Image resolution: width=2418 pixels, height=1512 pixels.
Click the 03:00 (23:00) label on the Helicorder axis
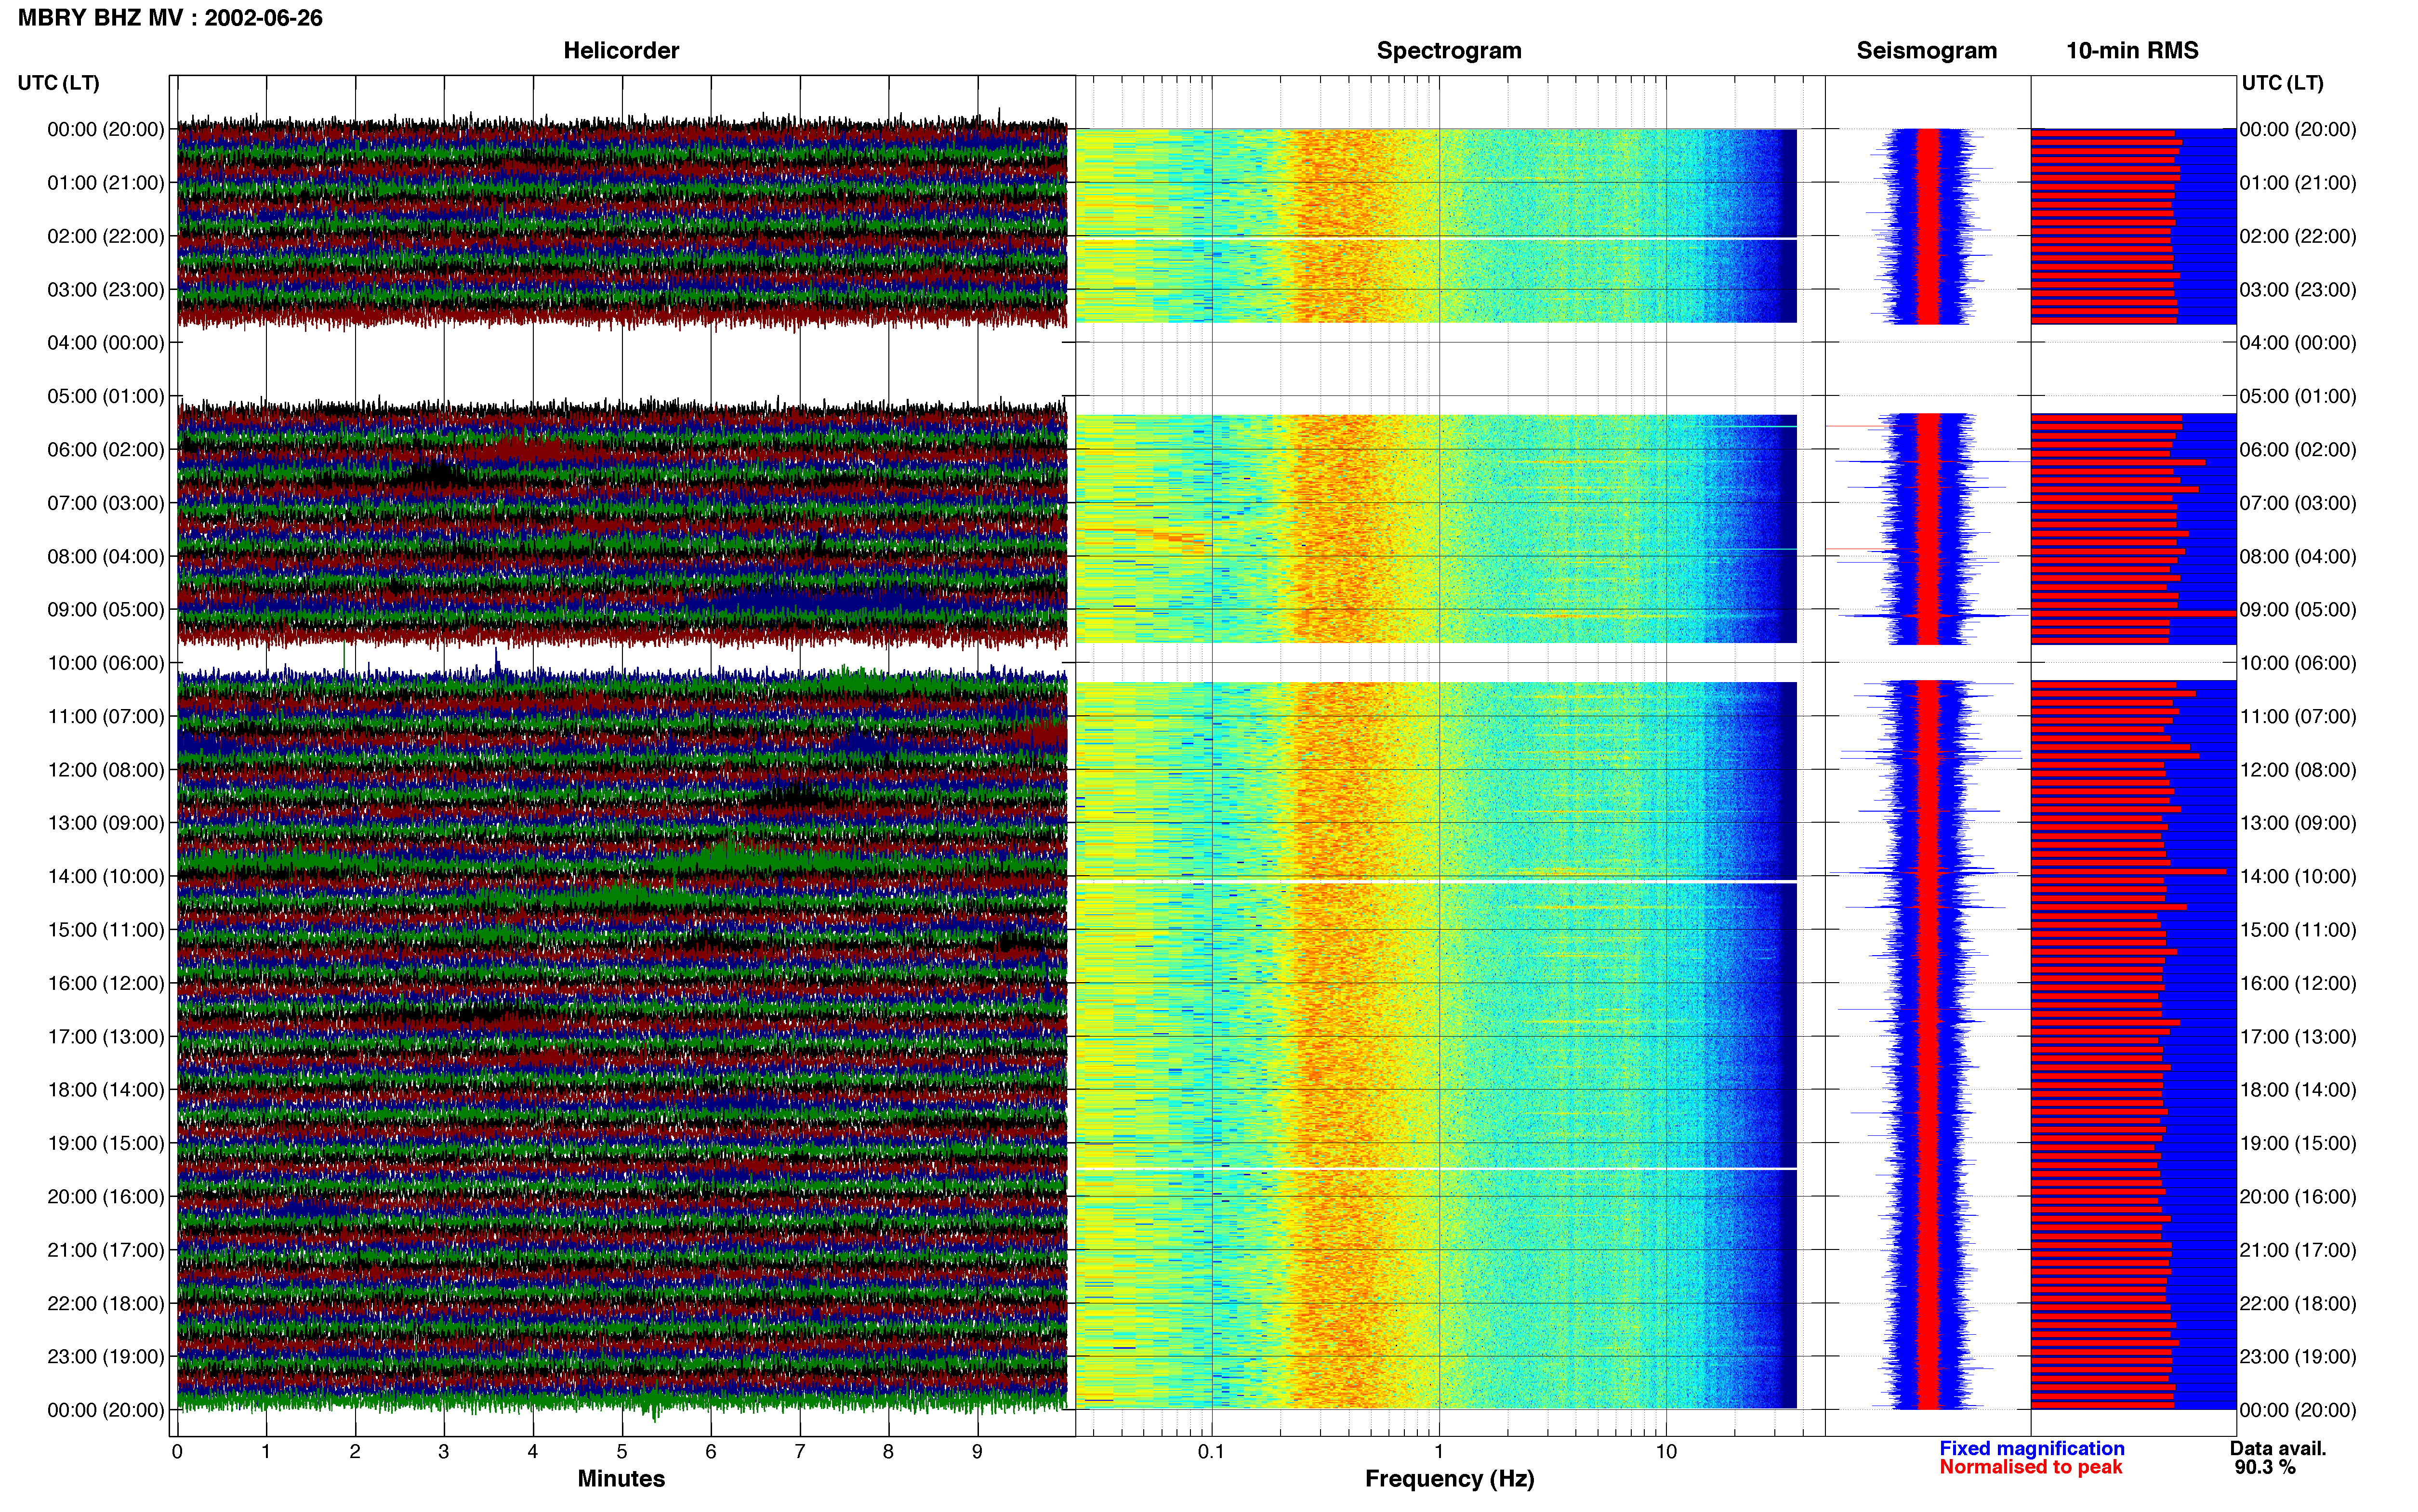[106, 290]
